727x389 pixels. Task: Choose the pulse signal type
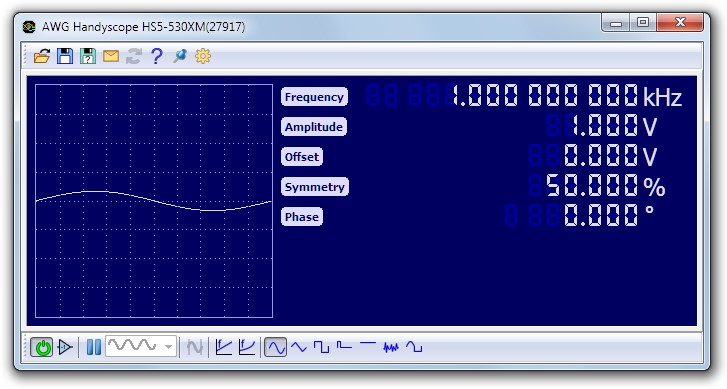tap(344, 345)
